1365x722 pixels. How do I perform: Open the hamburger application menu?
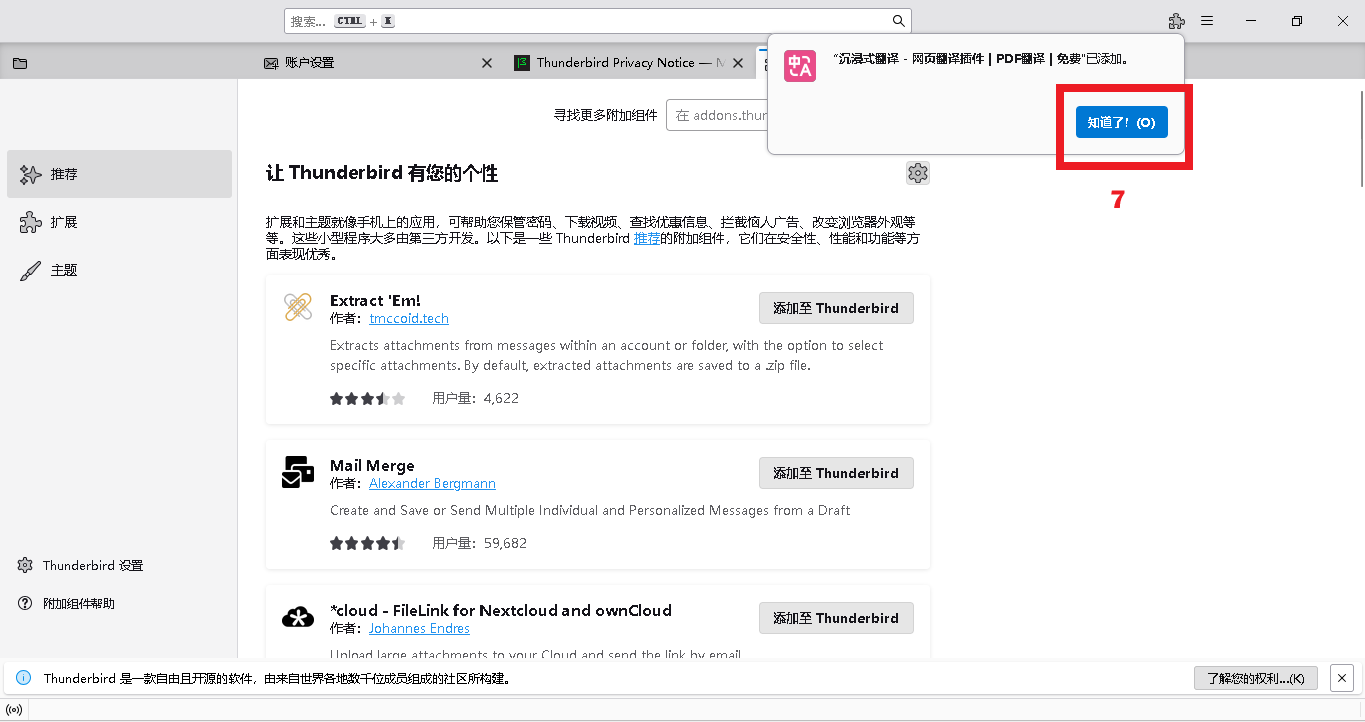click(1207, 21)
